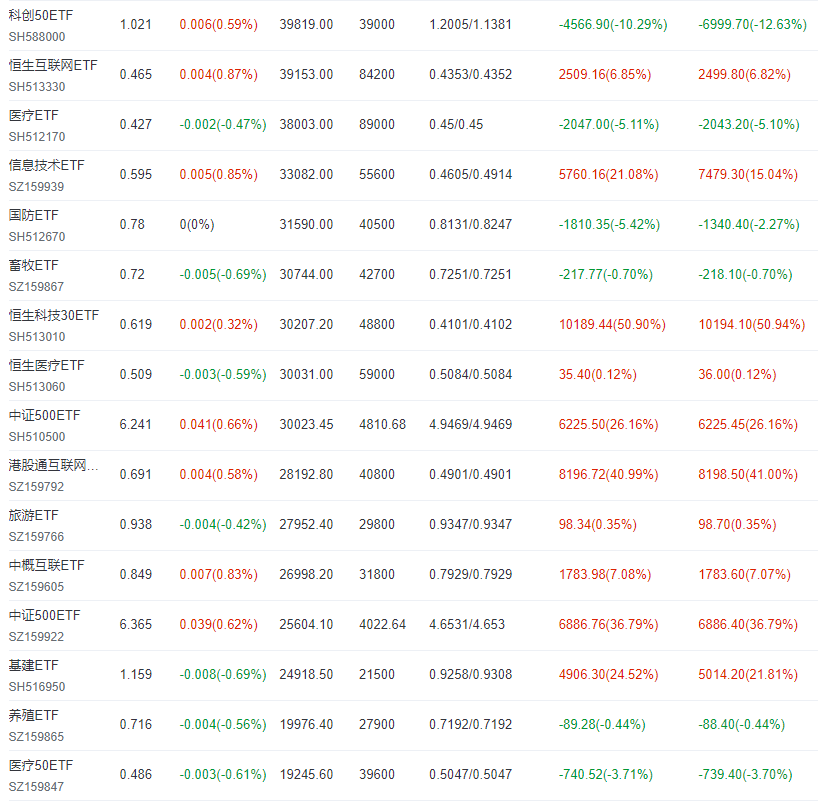Click stock code SZ159766
Screen dimensions: 818x801
coord(37,537)
